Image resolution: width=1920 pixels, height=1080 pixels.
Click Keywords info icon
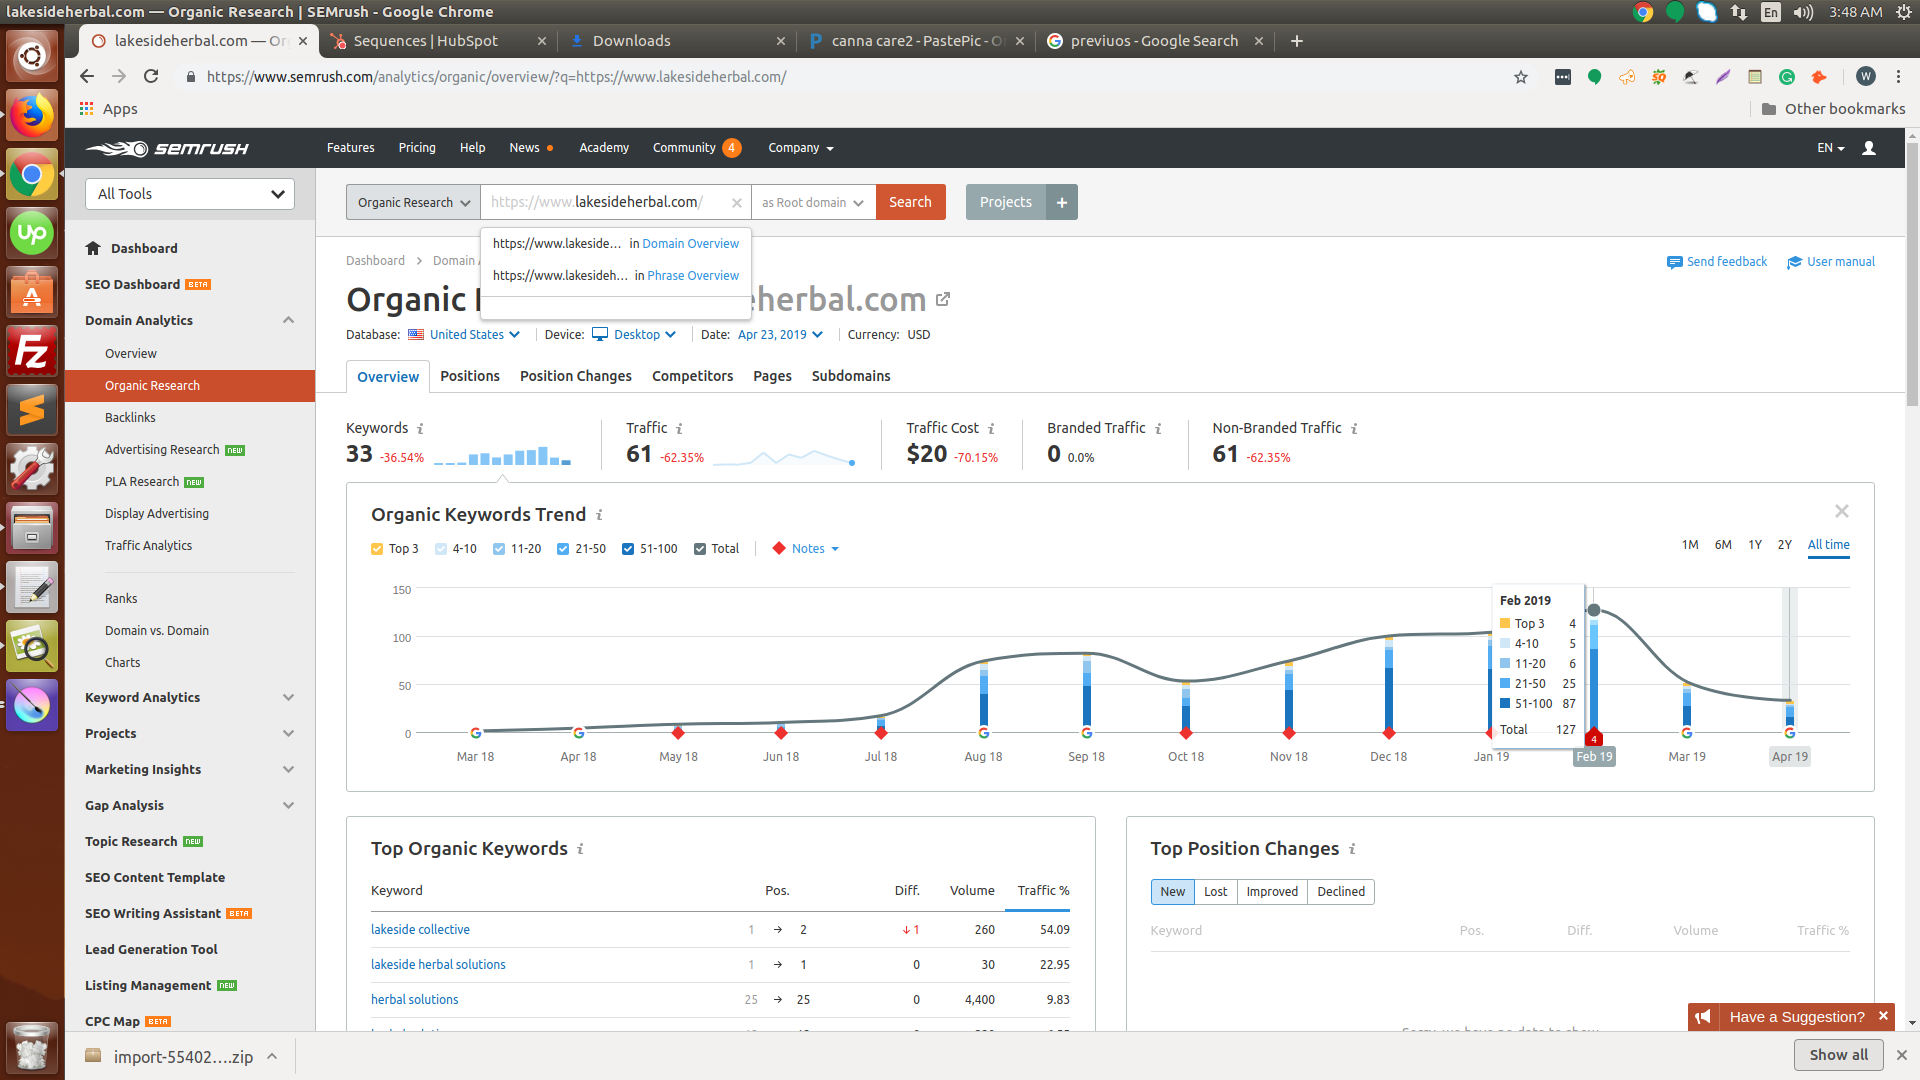420,428
